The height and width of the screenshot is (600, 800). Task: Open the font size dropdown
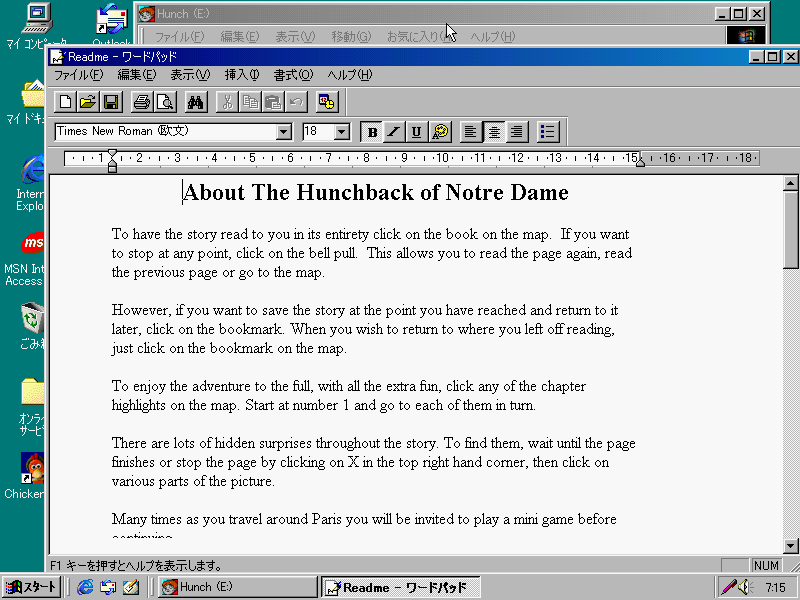point(339,131)
